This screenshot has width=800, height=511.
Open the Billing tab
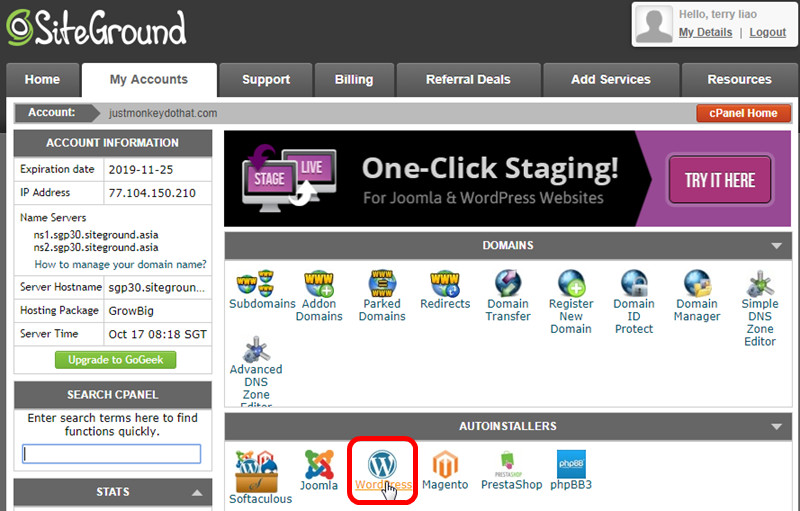tap(354, 80)
